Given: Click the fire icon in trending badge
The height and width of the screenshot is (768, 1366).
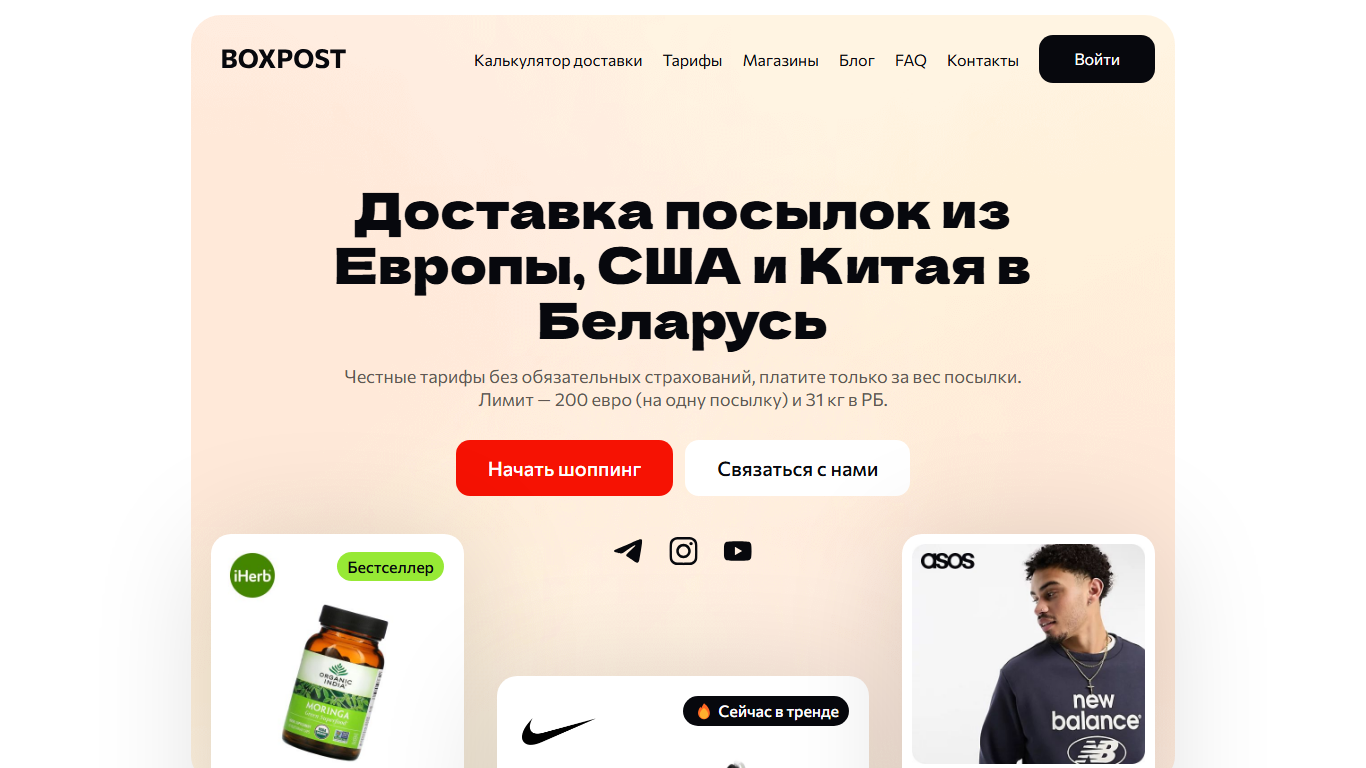Looking at the screenshot, I should (703, 712).
